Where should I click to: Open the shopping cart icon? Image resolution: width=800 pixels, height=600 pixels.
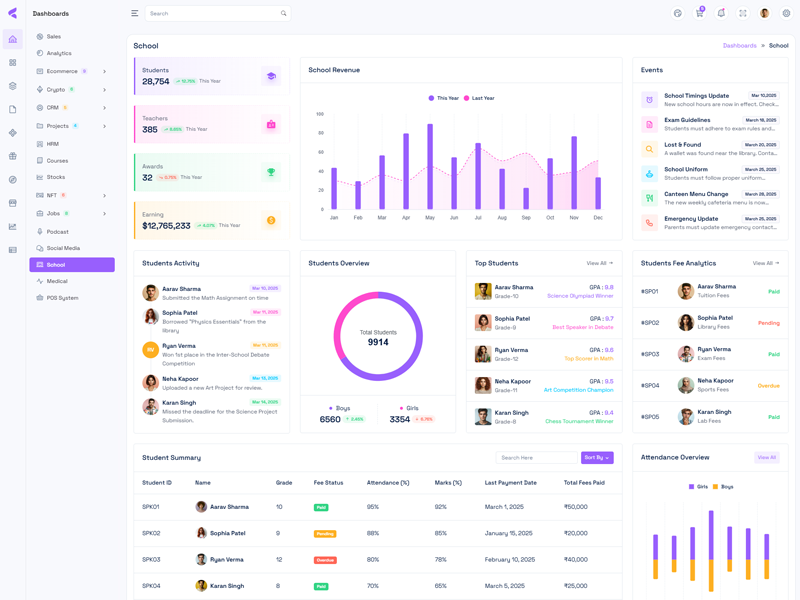[699, 13]
